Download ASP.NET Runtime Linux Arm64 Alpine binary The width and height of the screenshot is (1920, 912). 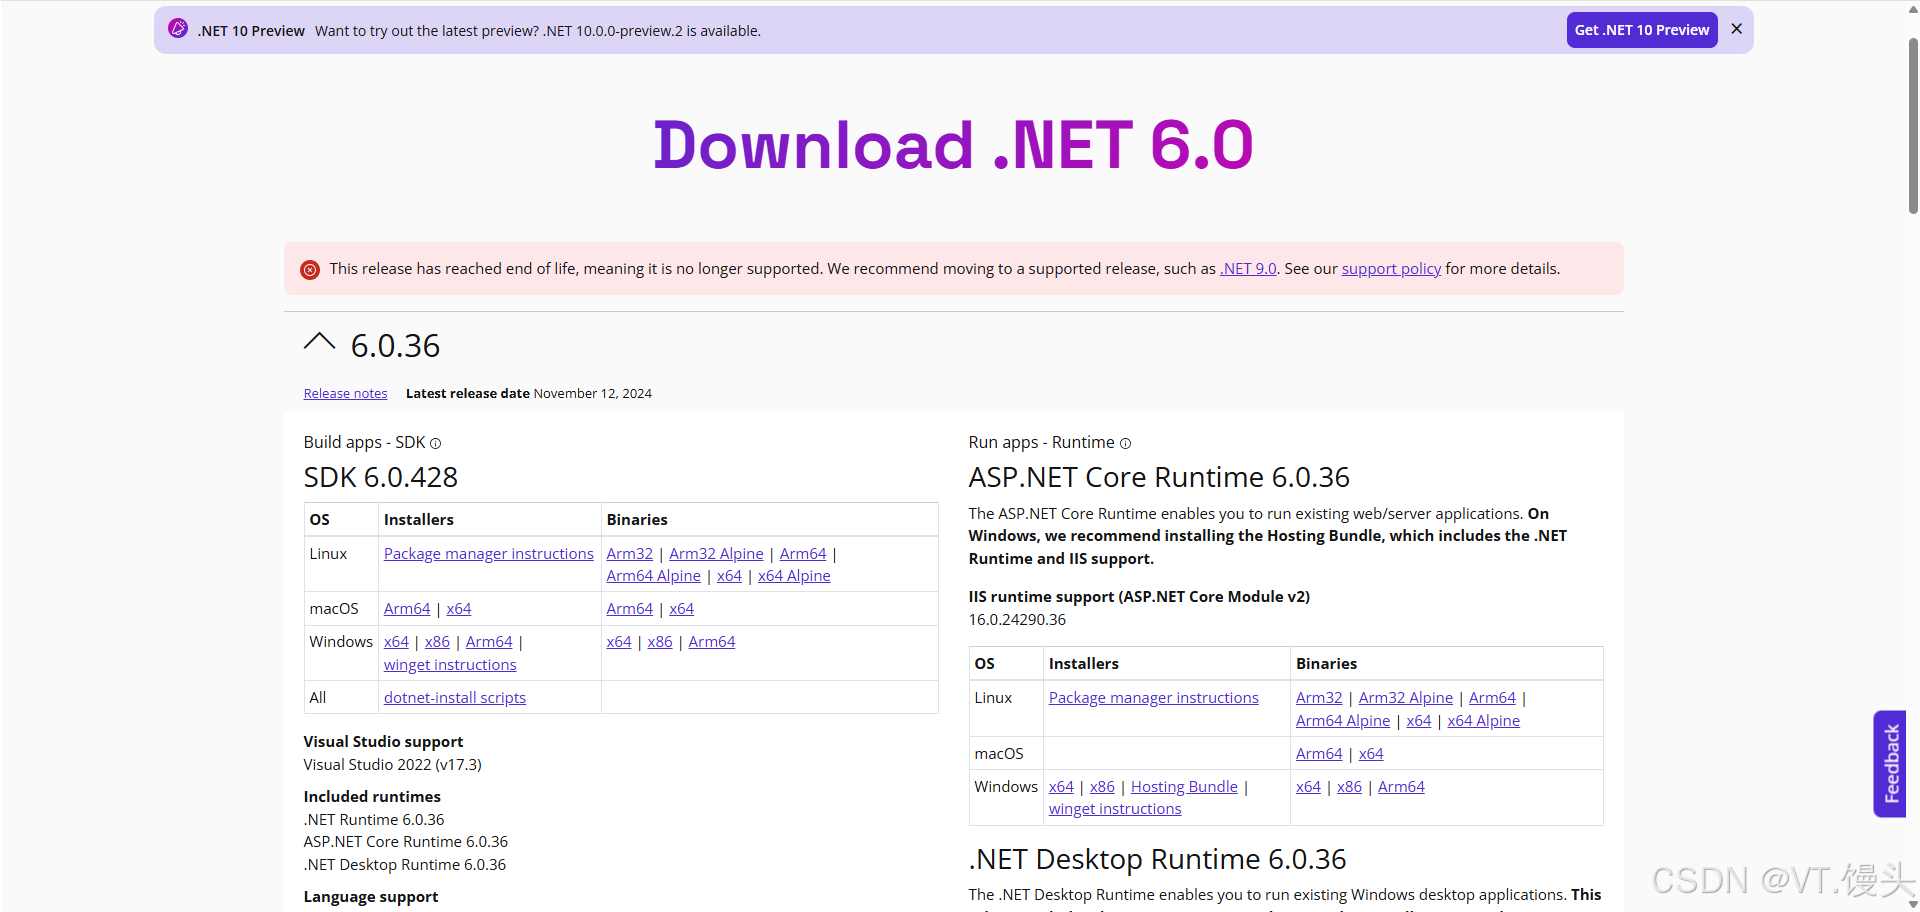pos(1343,720)
